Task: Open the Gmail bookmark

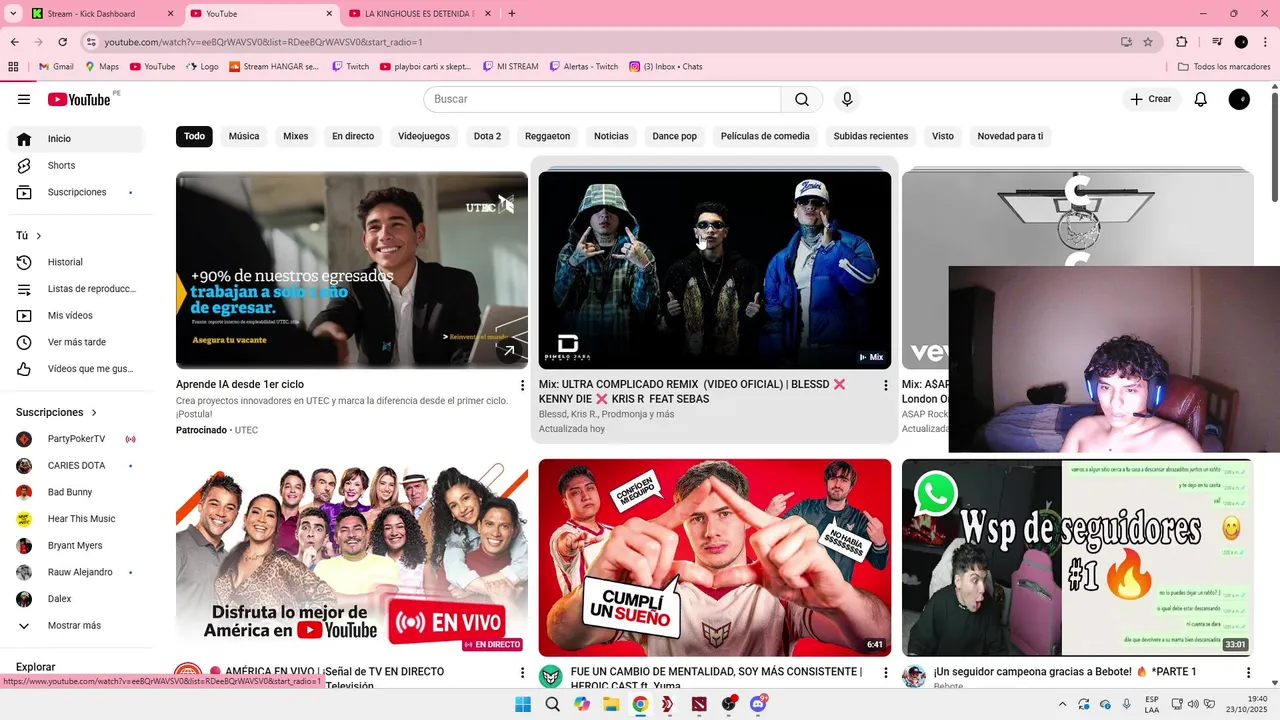Action: 56,67
